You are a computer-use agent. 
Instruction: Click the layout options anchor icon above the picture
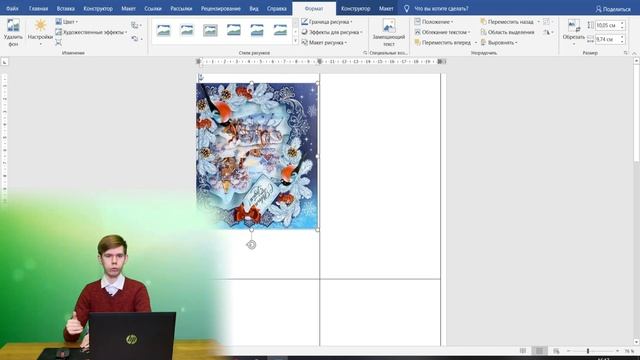(x=200, y=77)
